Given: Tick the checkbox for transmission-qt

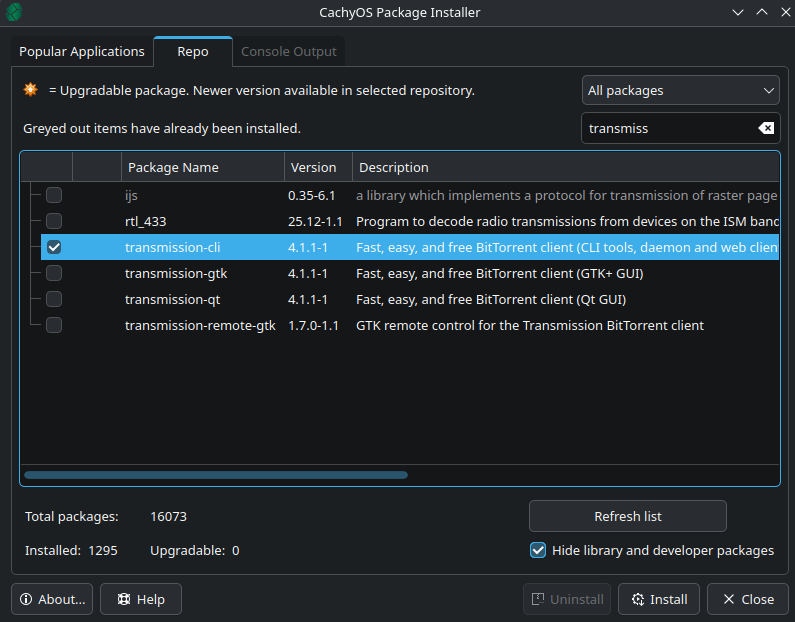Looking at the screenshot, I should [x=54, y=299].
